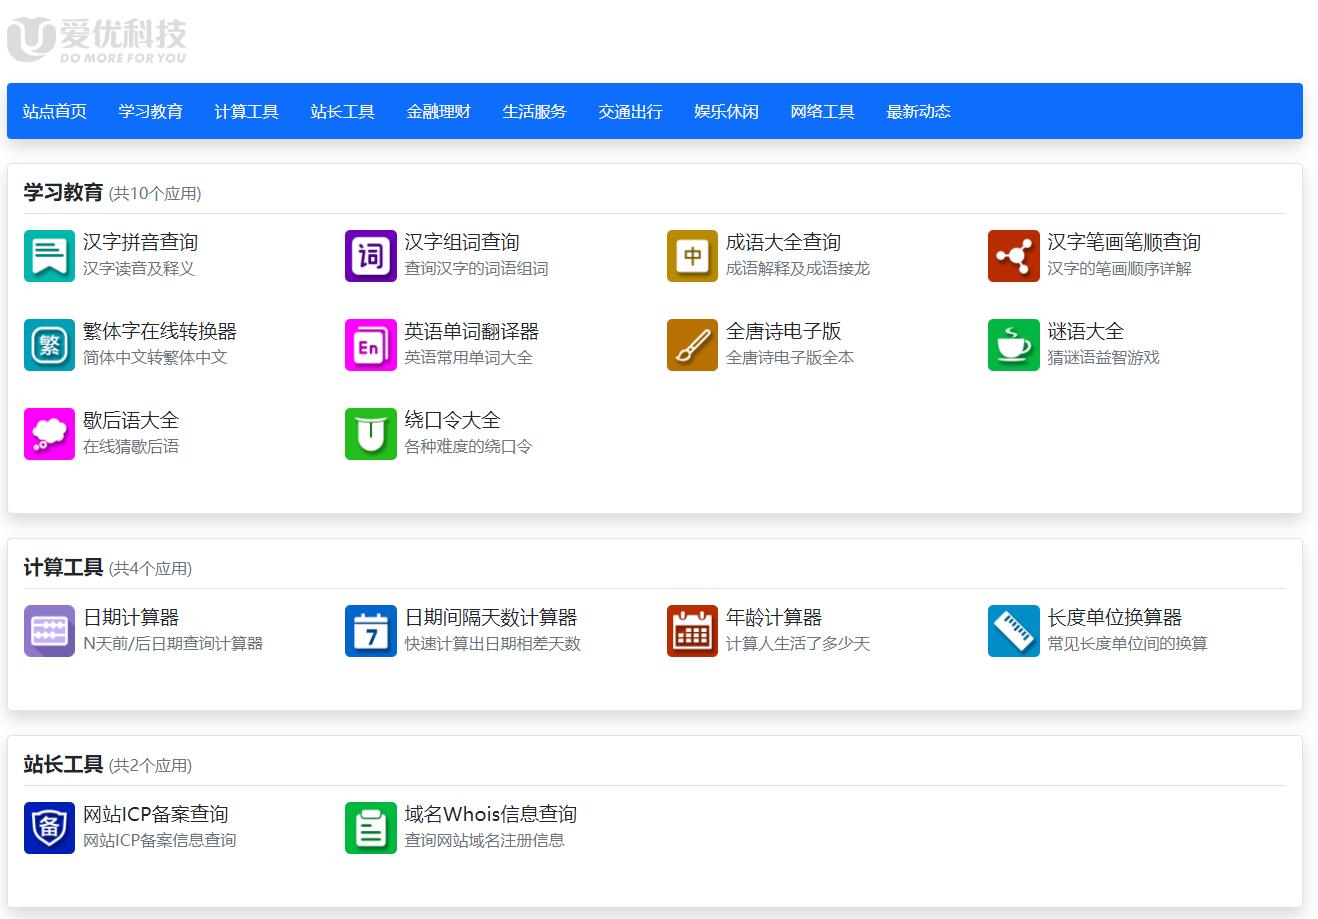
Task: Click the 繁体字在线转换器 icon
Action: point(49,344)
